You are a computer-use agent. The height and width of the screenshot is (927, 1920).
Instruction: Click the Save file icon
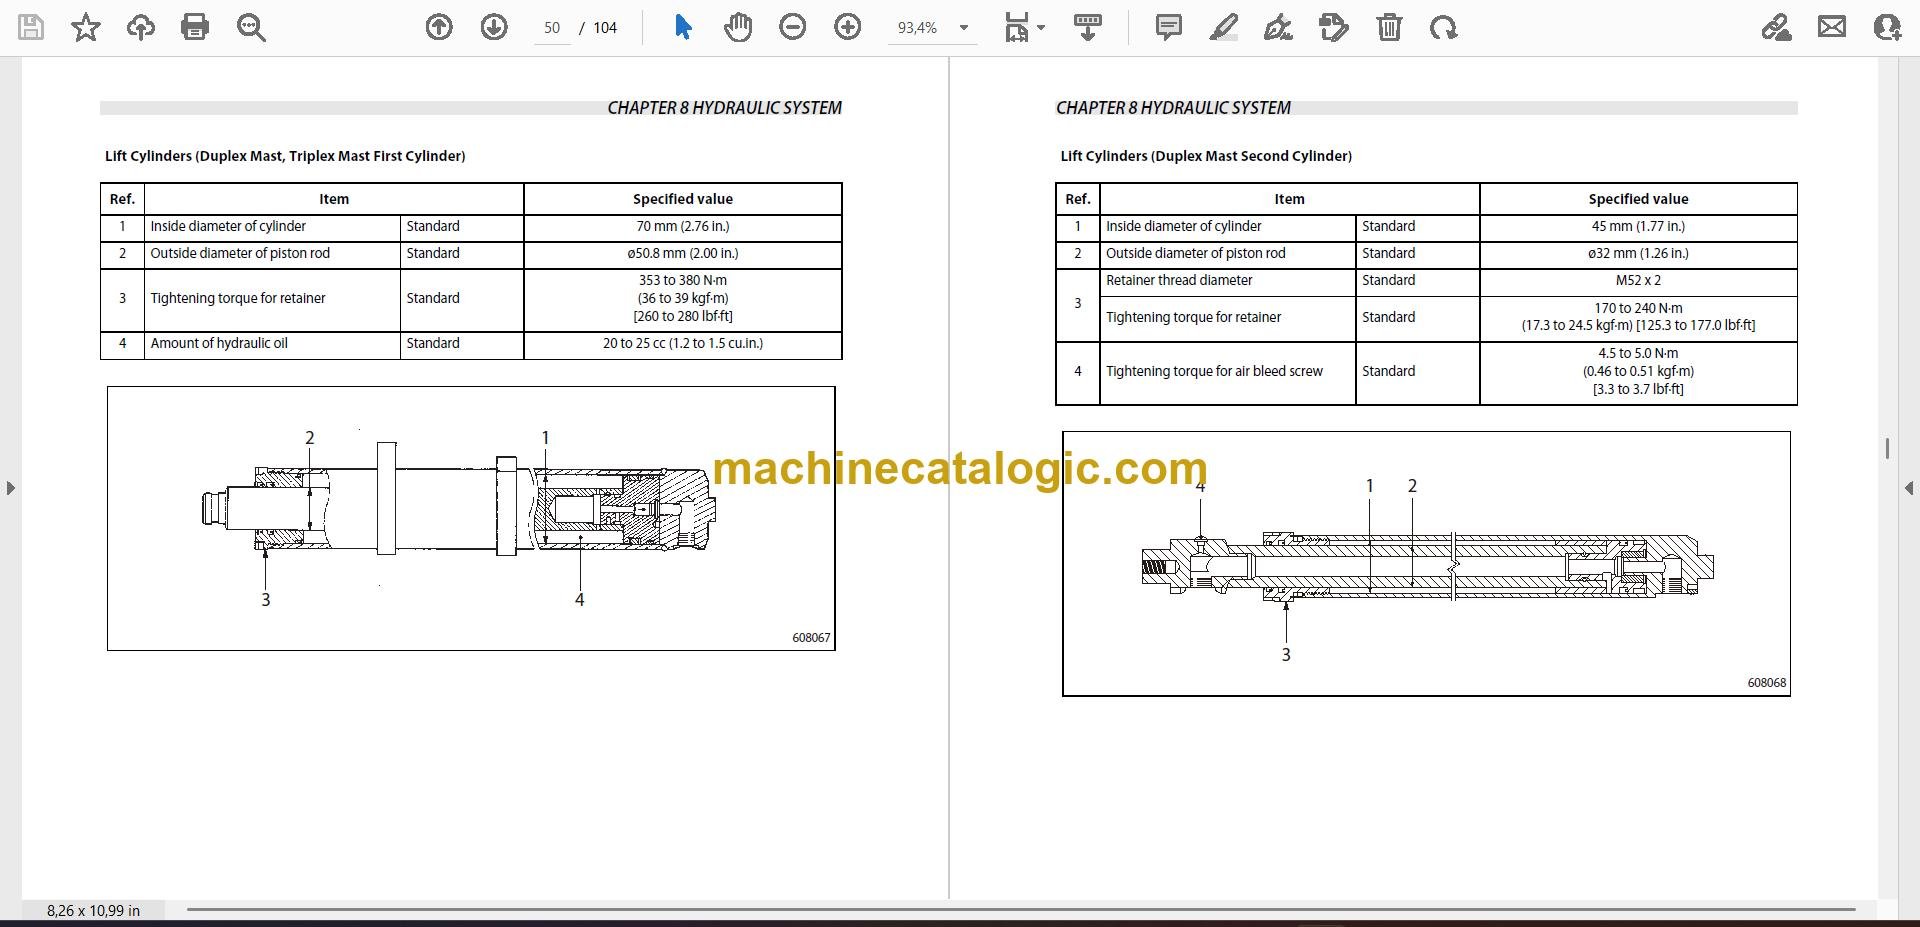click(x=31, y=27)
